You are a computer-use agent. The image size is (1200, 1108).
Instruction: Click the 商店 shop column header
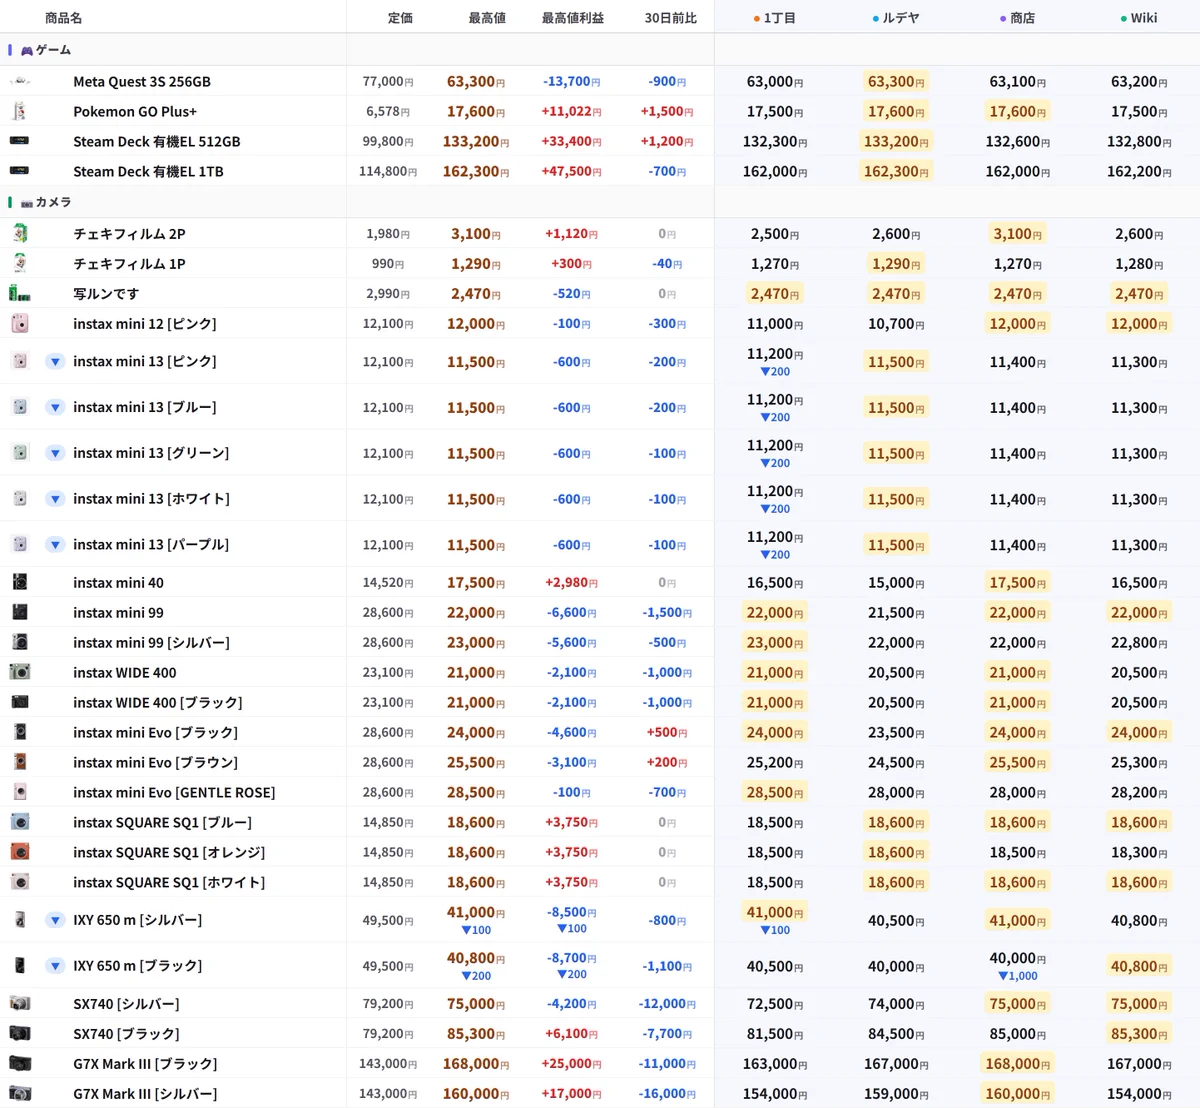1017,18
